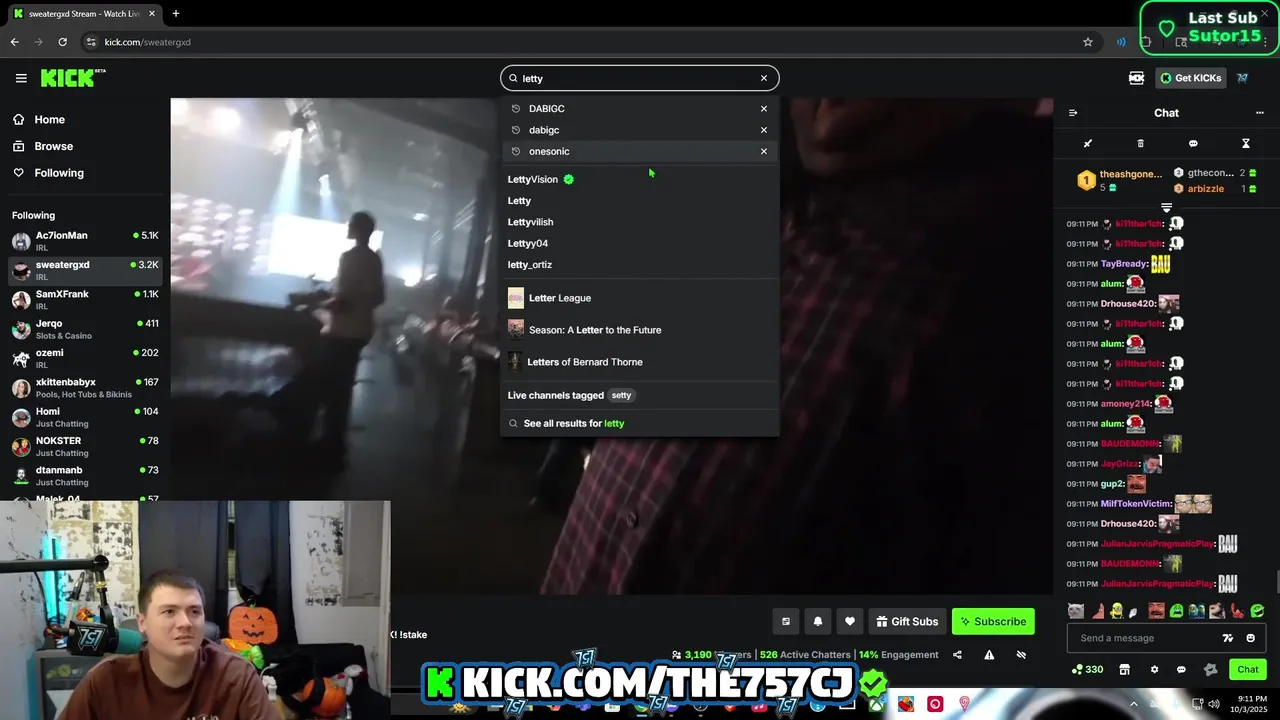Collapse the chat panel arrow icon
Screen dimensions: 1280x720
point(1073,113)
